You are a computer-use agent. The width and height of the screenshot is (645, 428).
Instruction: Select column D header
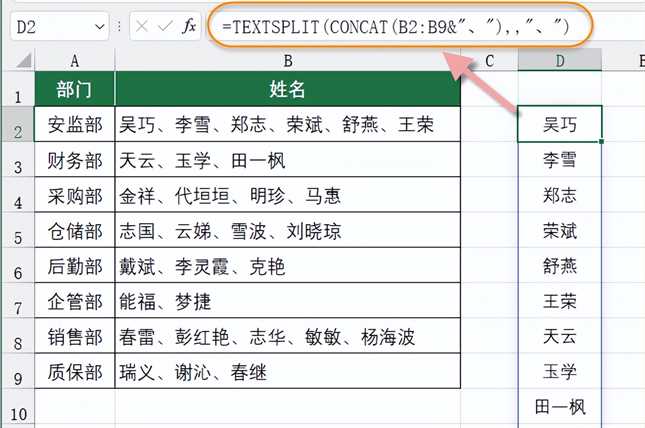tap(560, 62)
